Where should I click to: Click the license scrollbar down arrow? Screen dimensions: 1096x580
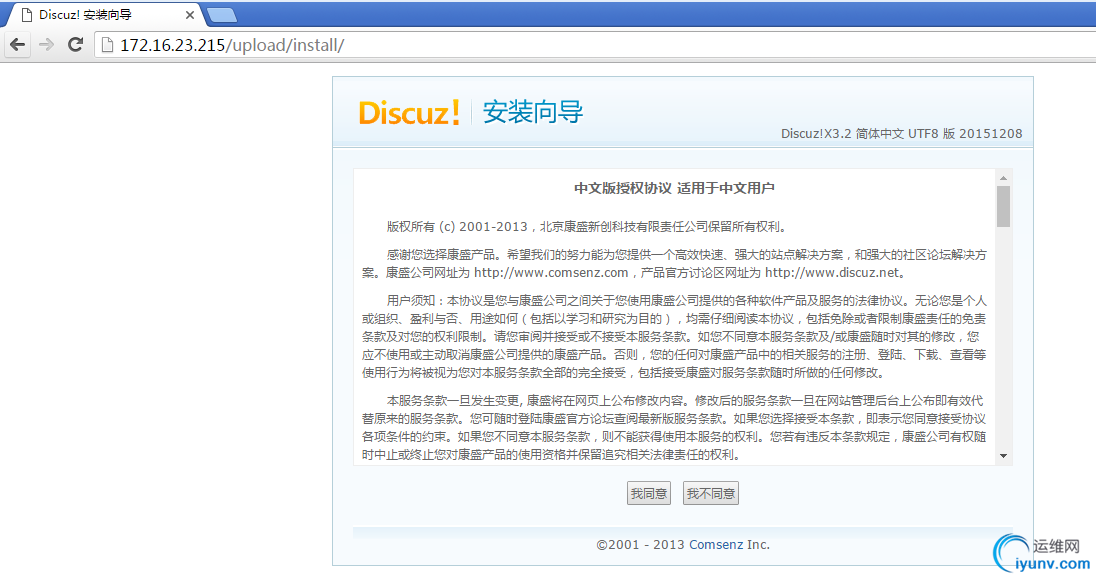(1004, 456)
